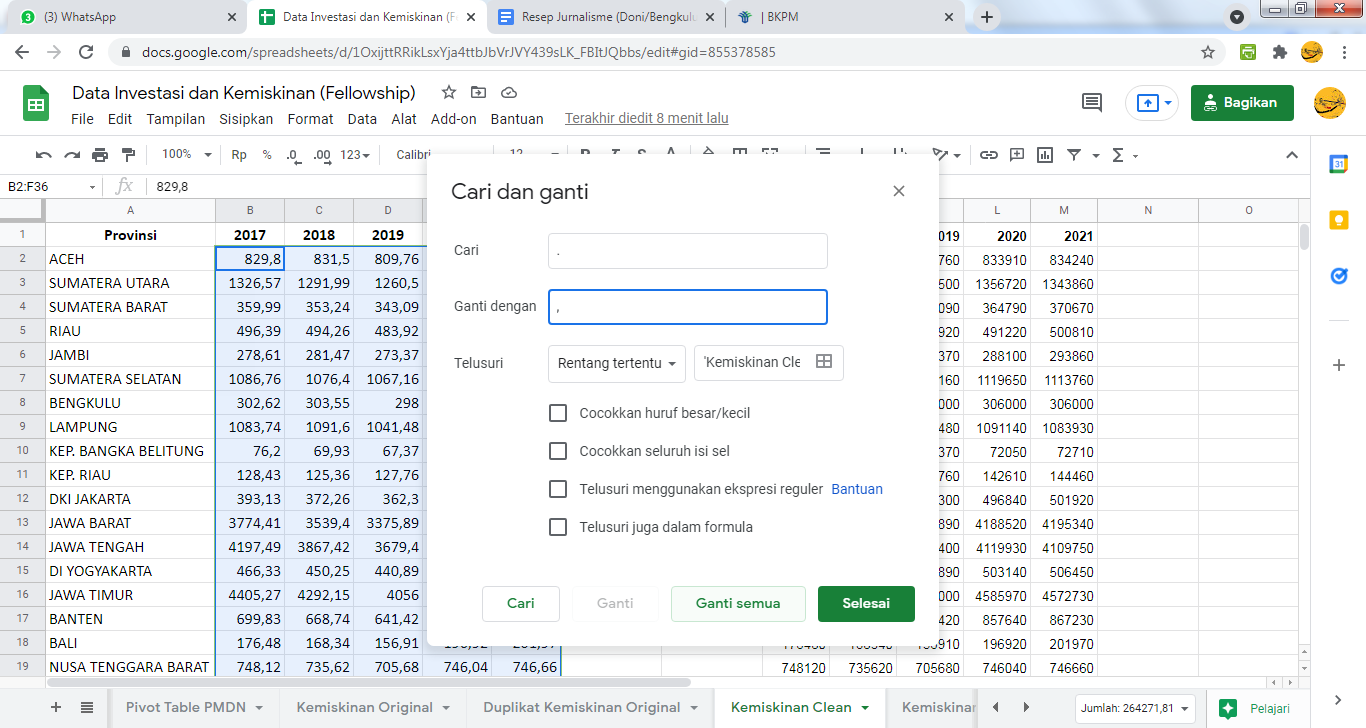Switch to Kemiskinan Original sheet tab
1366x728 pixels.
tap(364, 707)
